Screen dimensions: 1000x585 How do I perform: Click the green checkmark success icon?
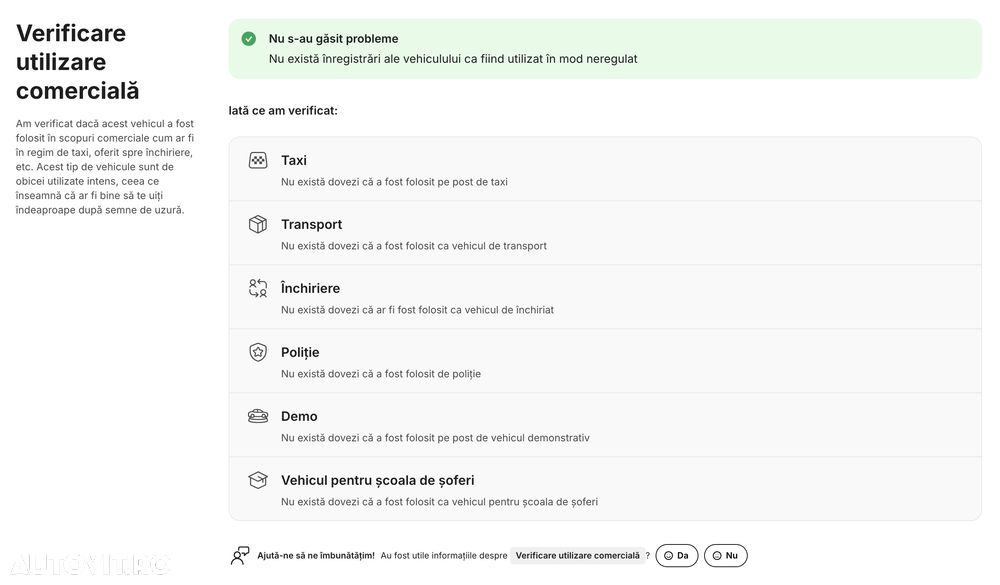coord(249,39)
